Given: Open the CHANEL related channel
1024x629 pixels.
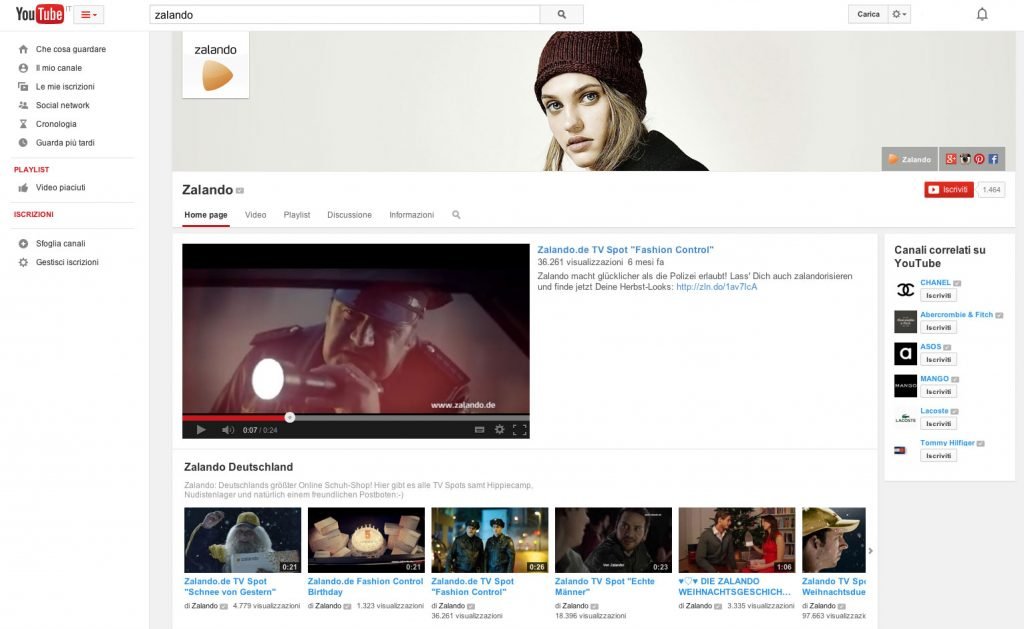Looking at the screenshot, I should coord(935,283).
